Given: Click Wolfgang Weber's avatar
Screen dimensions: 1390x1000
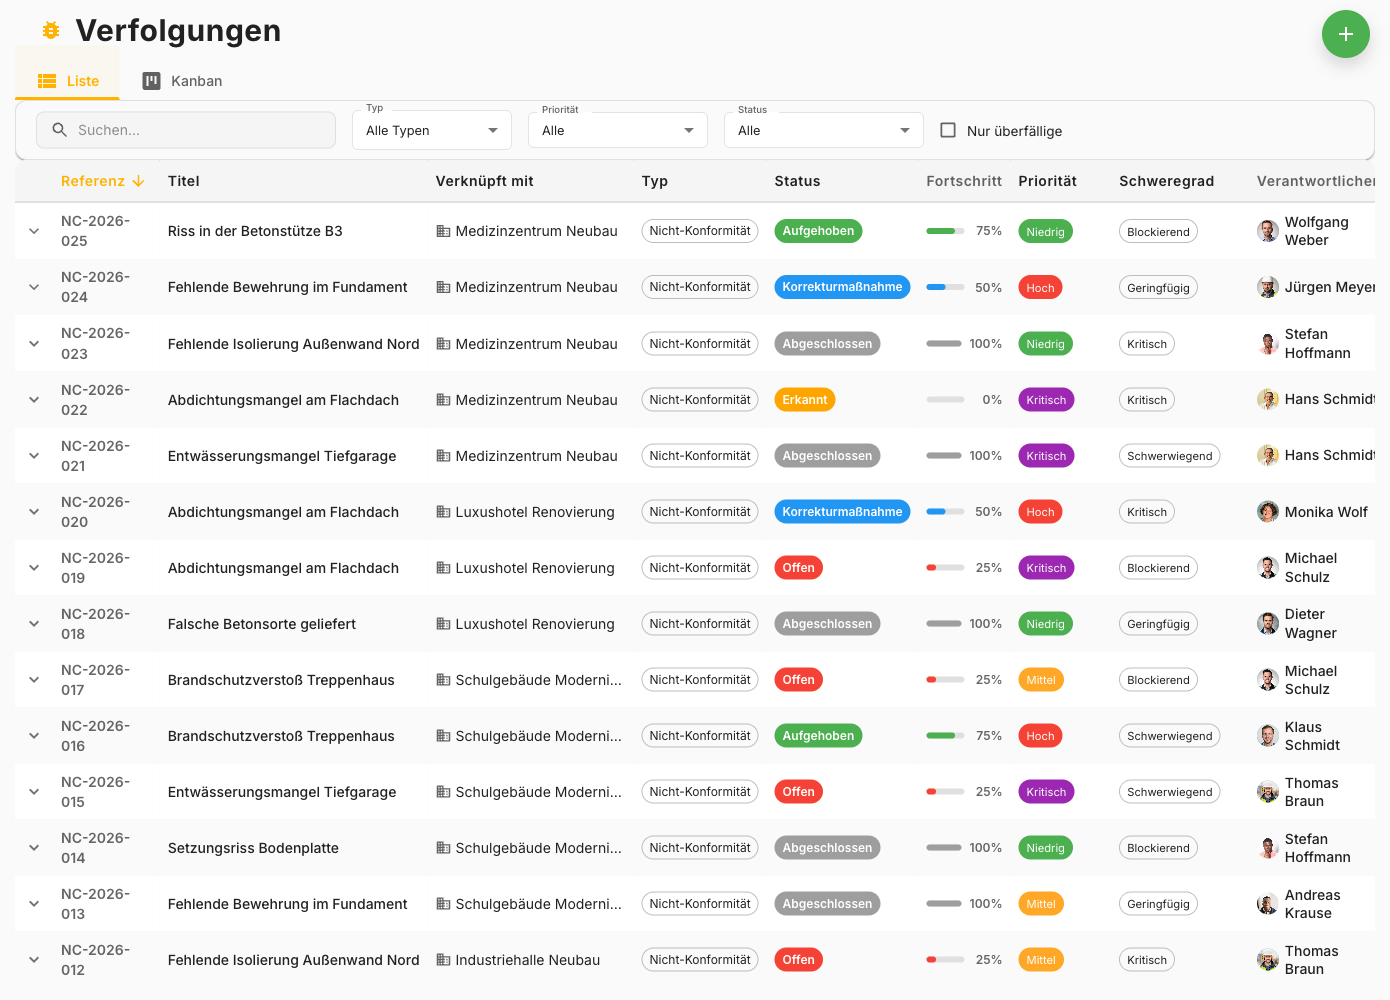Looking at the screenshot, I should tap(1267, 231).
